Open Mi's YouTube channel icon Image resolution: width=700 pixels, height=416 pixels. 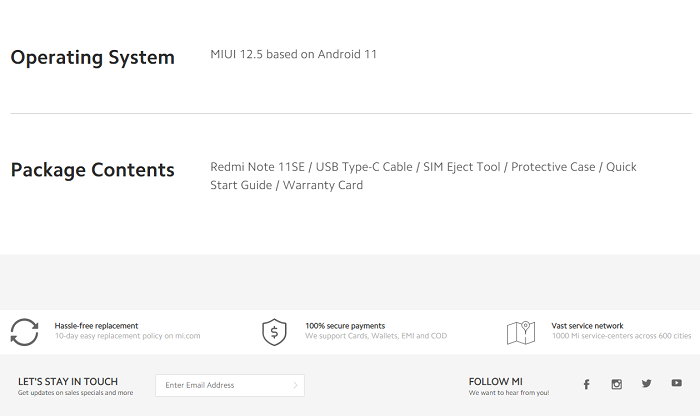(676, 383)
